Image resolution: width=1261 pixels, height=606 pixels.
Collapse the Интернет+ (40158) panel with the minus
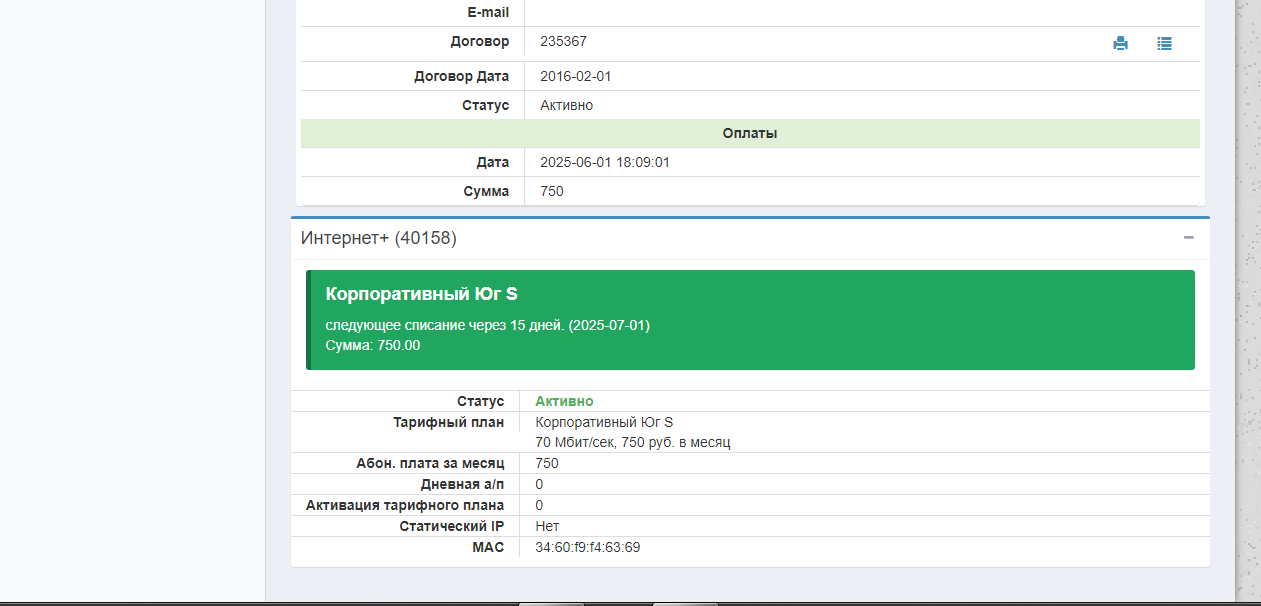pyautogui.click(x=1189, y=238)
